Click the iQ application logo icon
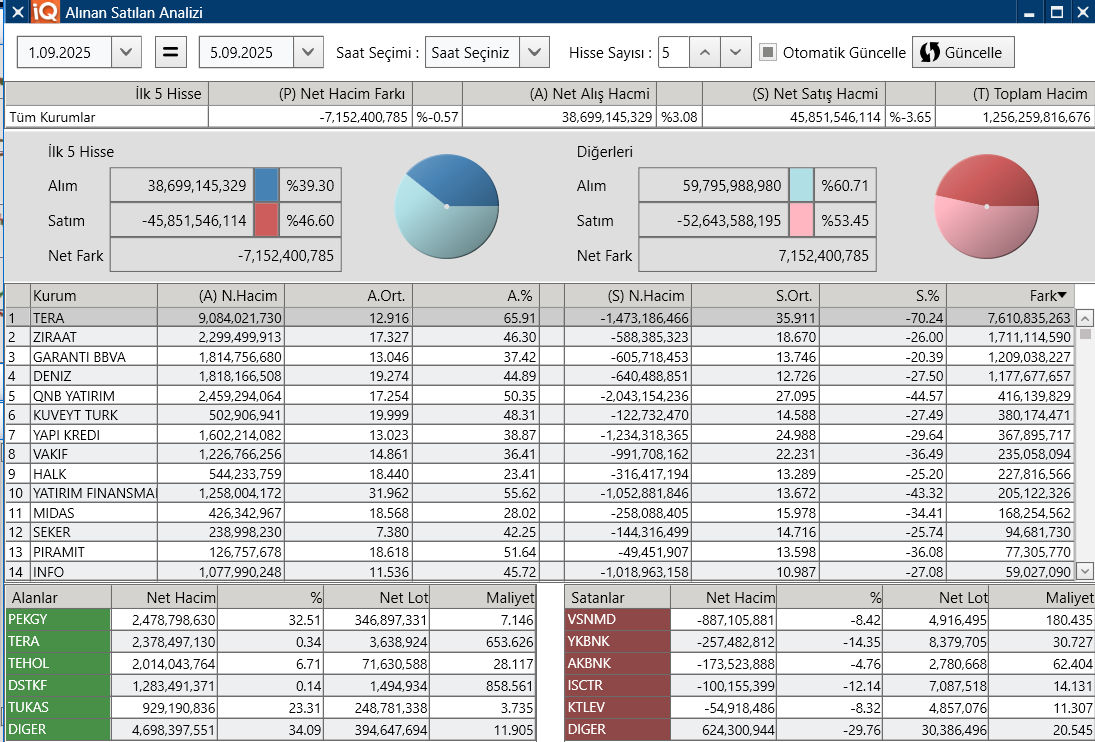 [45, 12]
